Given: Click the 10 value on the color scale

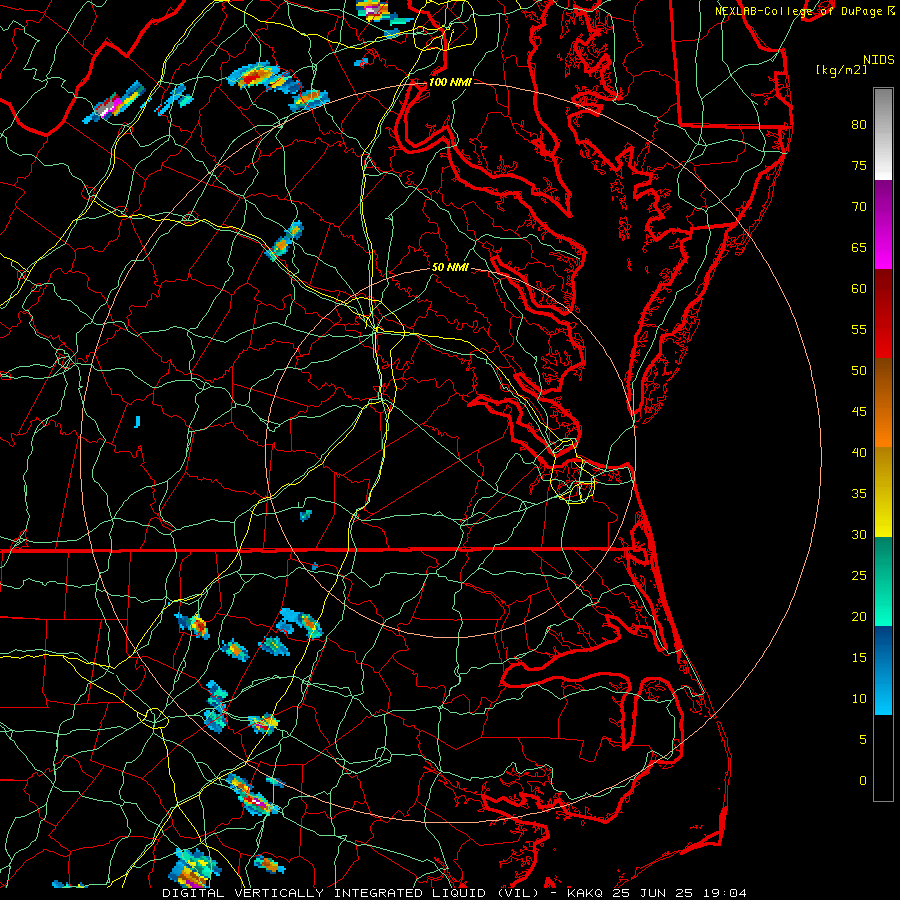Looking at the screenshot, I should [x=859, y=699].
